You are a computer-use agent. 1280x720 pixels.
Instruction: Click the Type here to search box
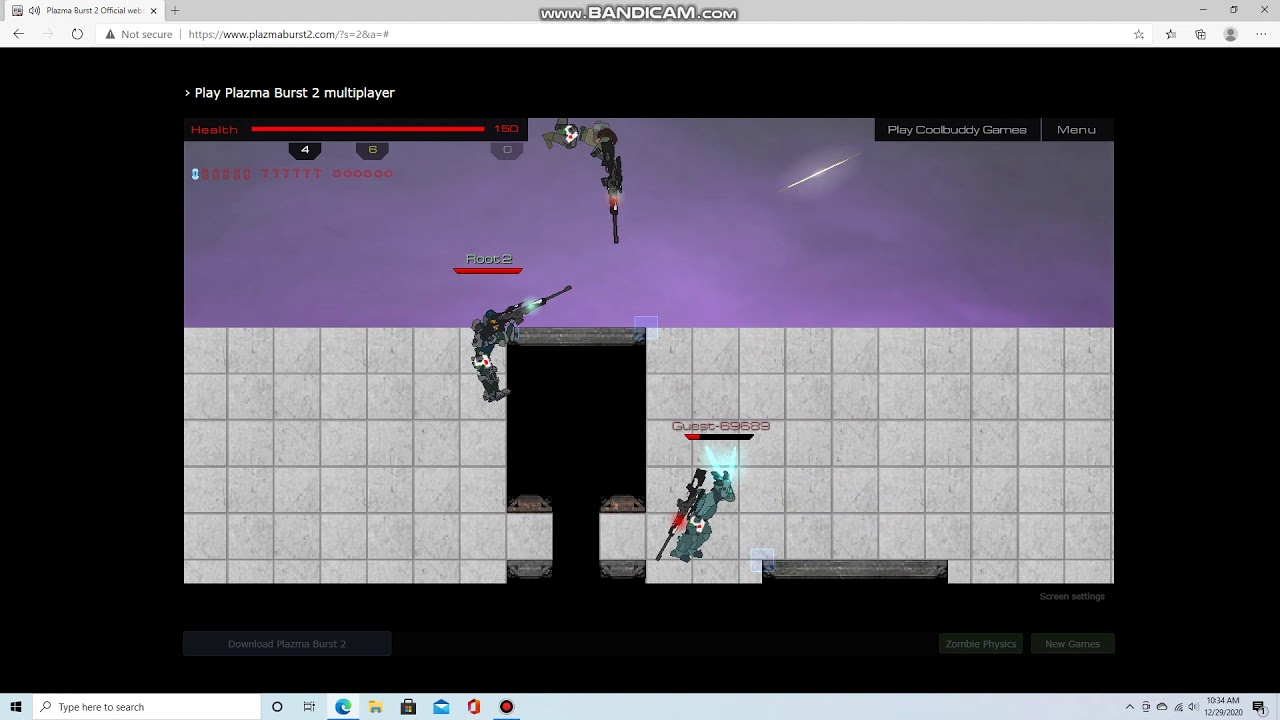[x=147, y=707]
